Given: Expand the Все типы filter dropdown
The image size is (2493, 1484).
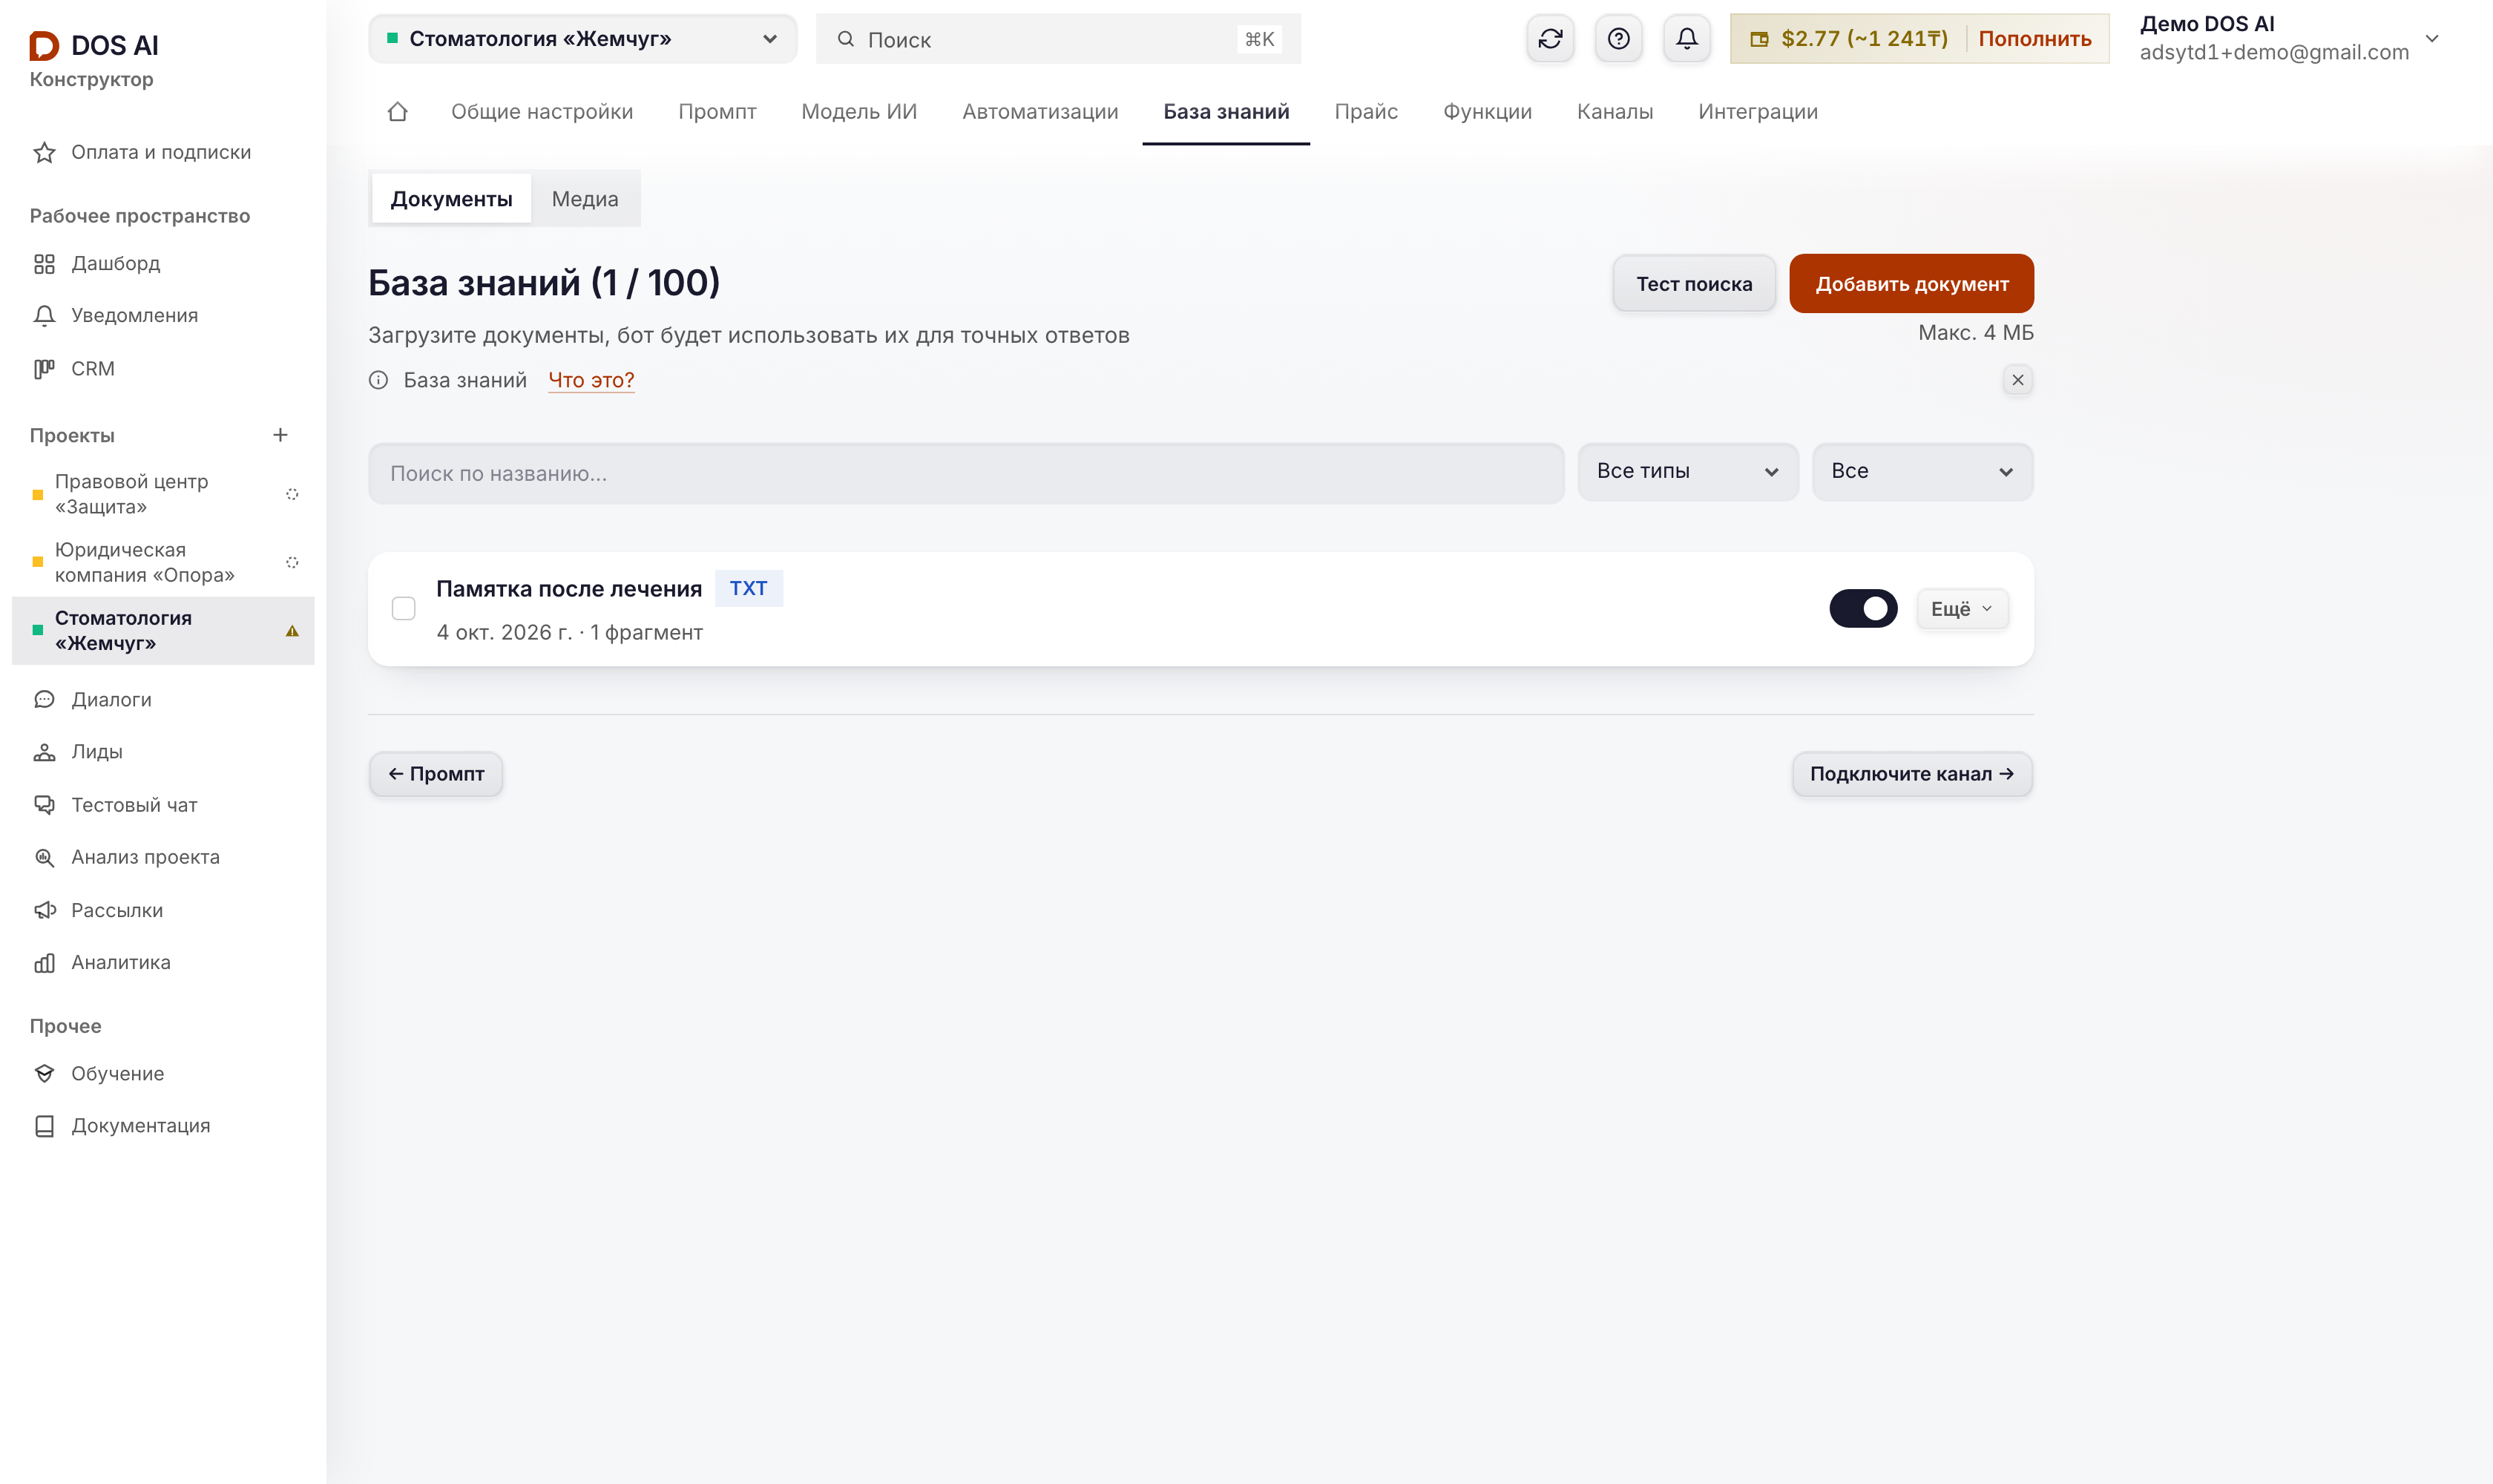Looking at the screenshot, I should tap(1687, 471).
